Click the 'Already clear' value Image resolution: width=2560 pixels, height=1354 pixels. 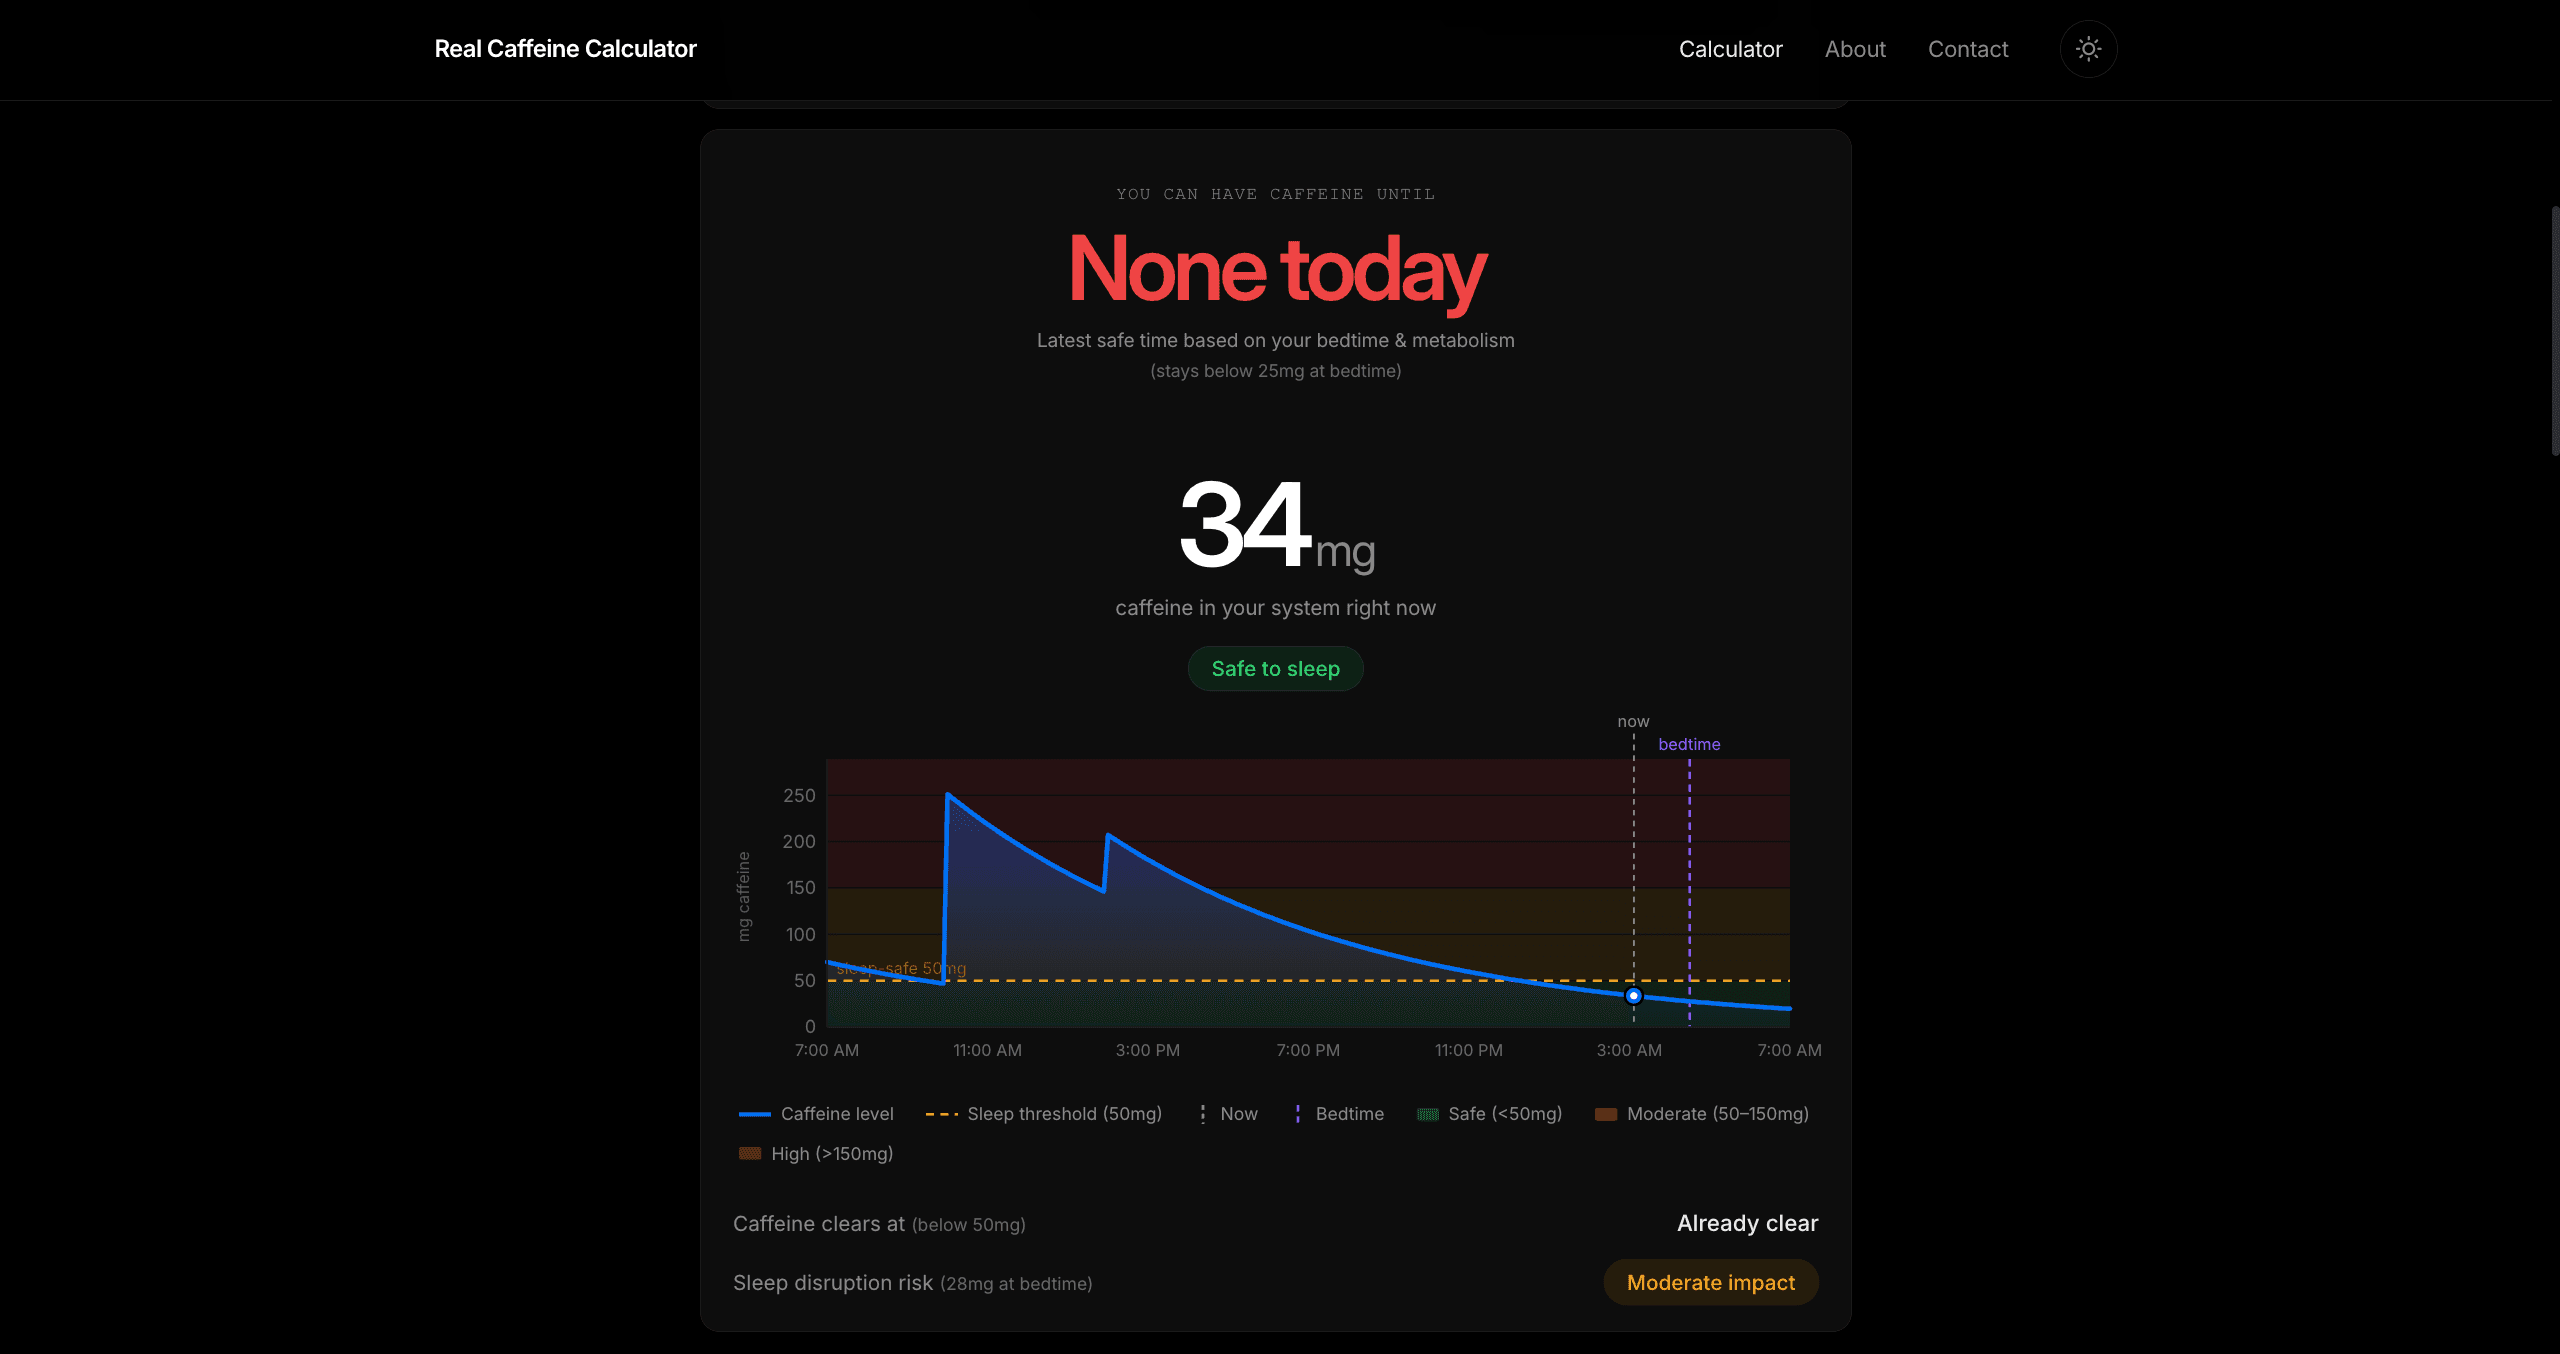pos(1747,1223)
